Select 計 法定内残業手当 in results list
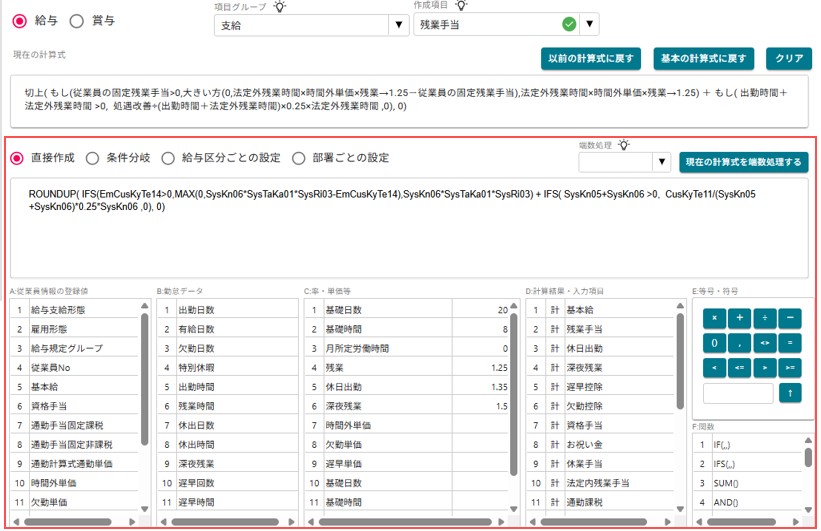Viewport: 821px width, 531px height. pyautogui.click(x=601, y=483)
